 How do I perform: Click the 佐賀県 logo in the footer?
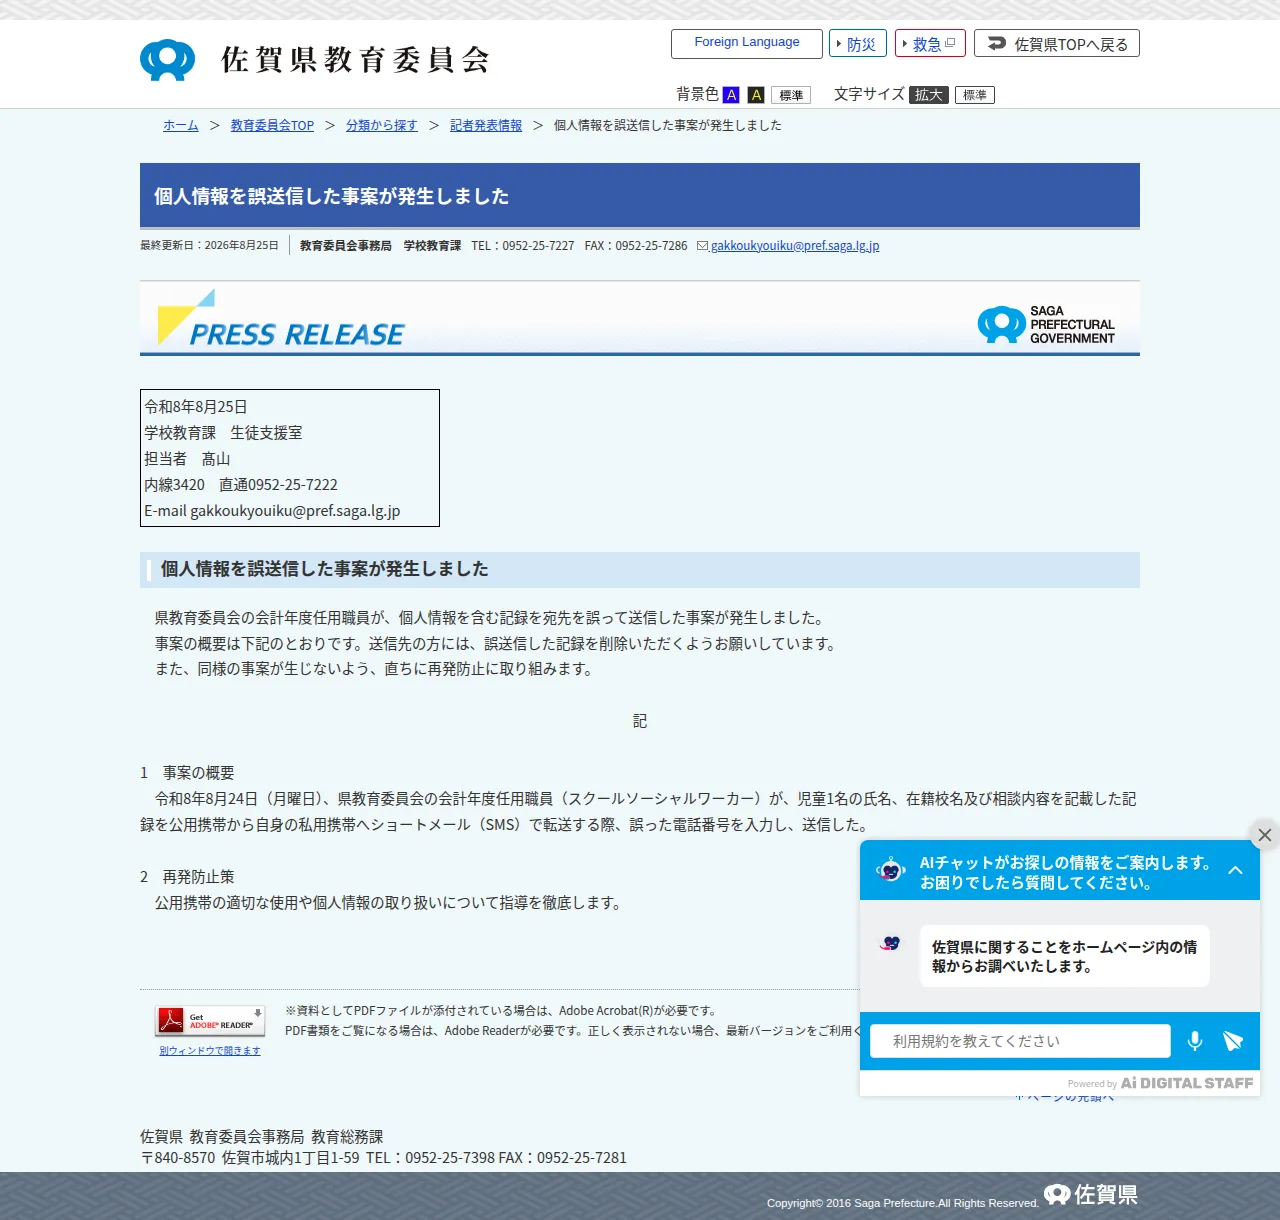pyautogui.click(x=1091, y=1195)
